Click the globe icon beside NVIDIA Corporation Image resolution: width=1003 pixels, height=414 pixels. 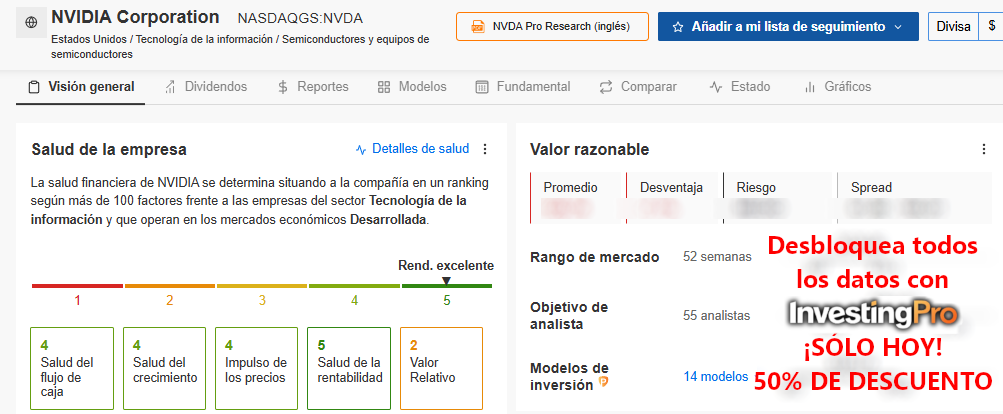click(31, 22)
